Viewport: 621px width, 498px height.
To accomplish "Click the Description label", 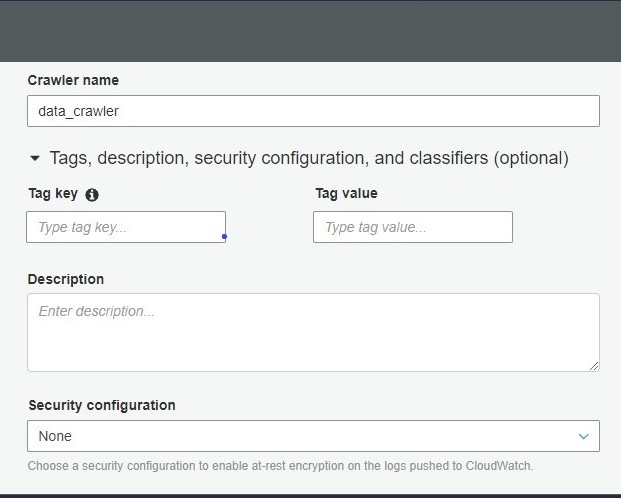I will tap(66, 279).
